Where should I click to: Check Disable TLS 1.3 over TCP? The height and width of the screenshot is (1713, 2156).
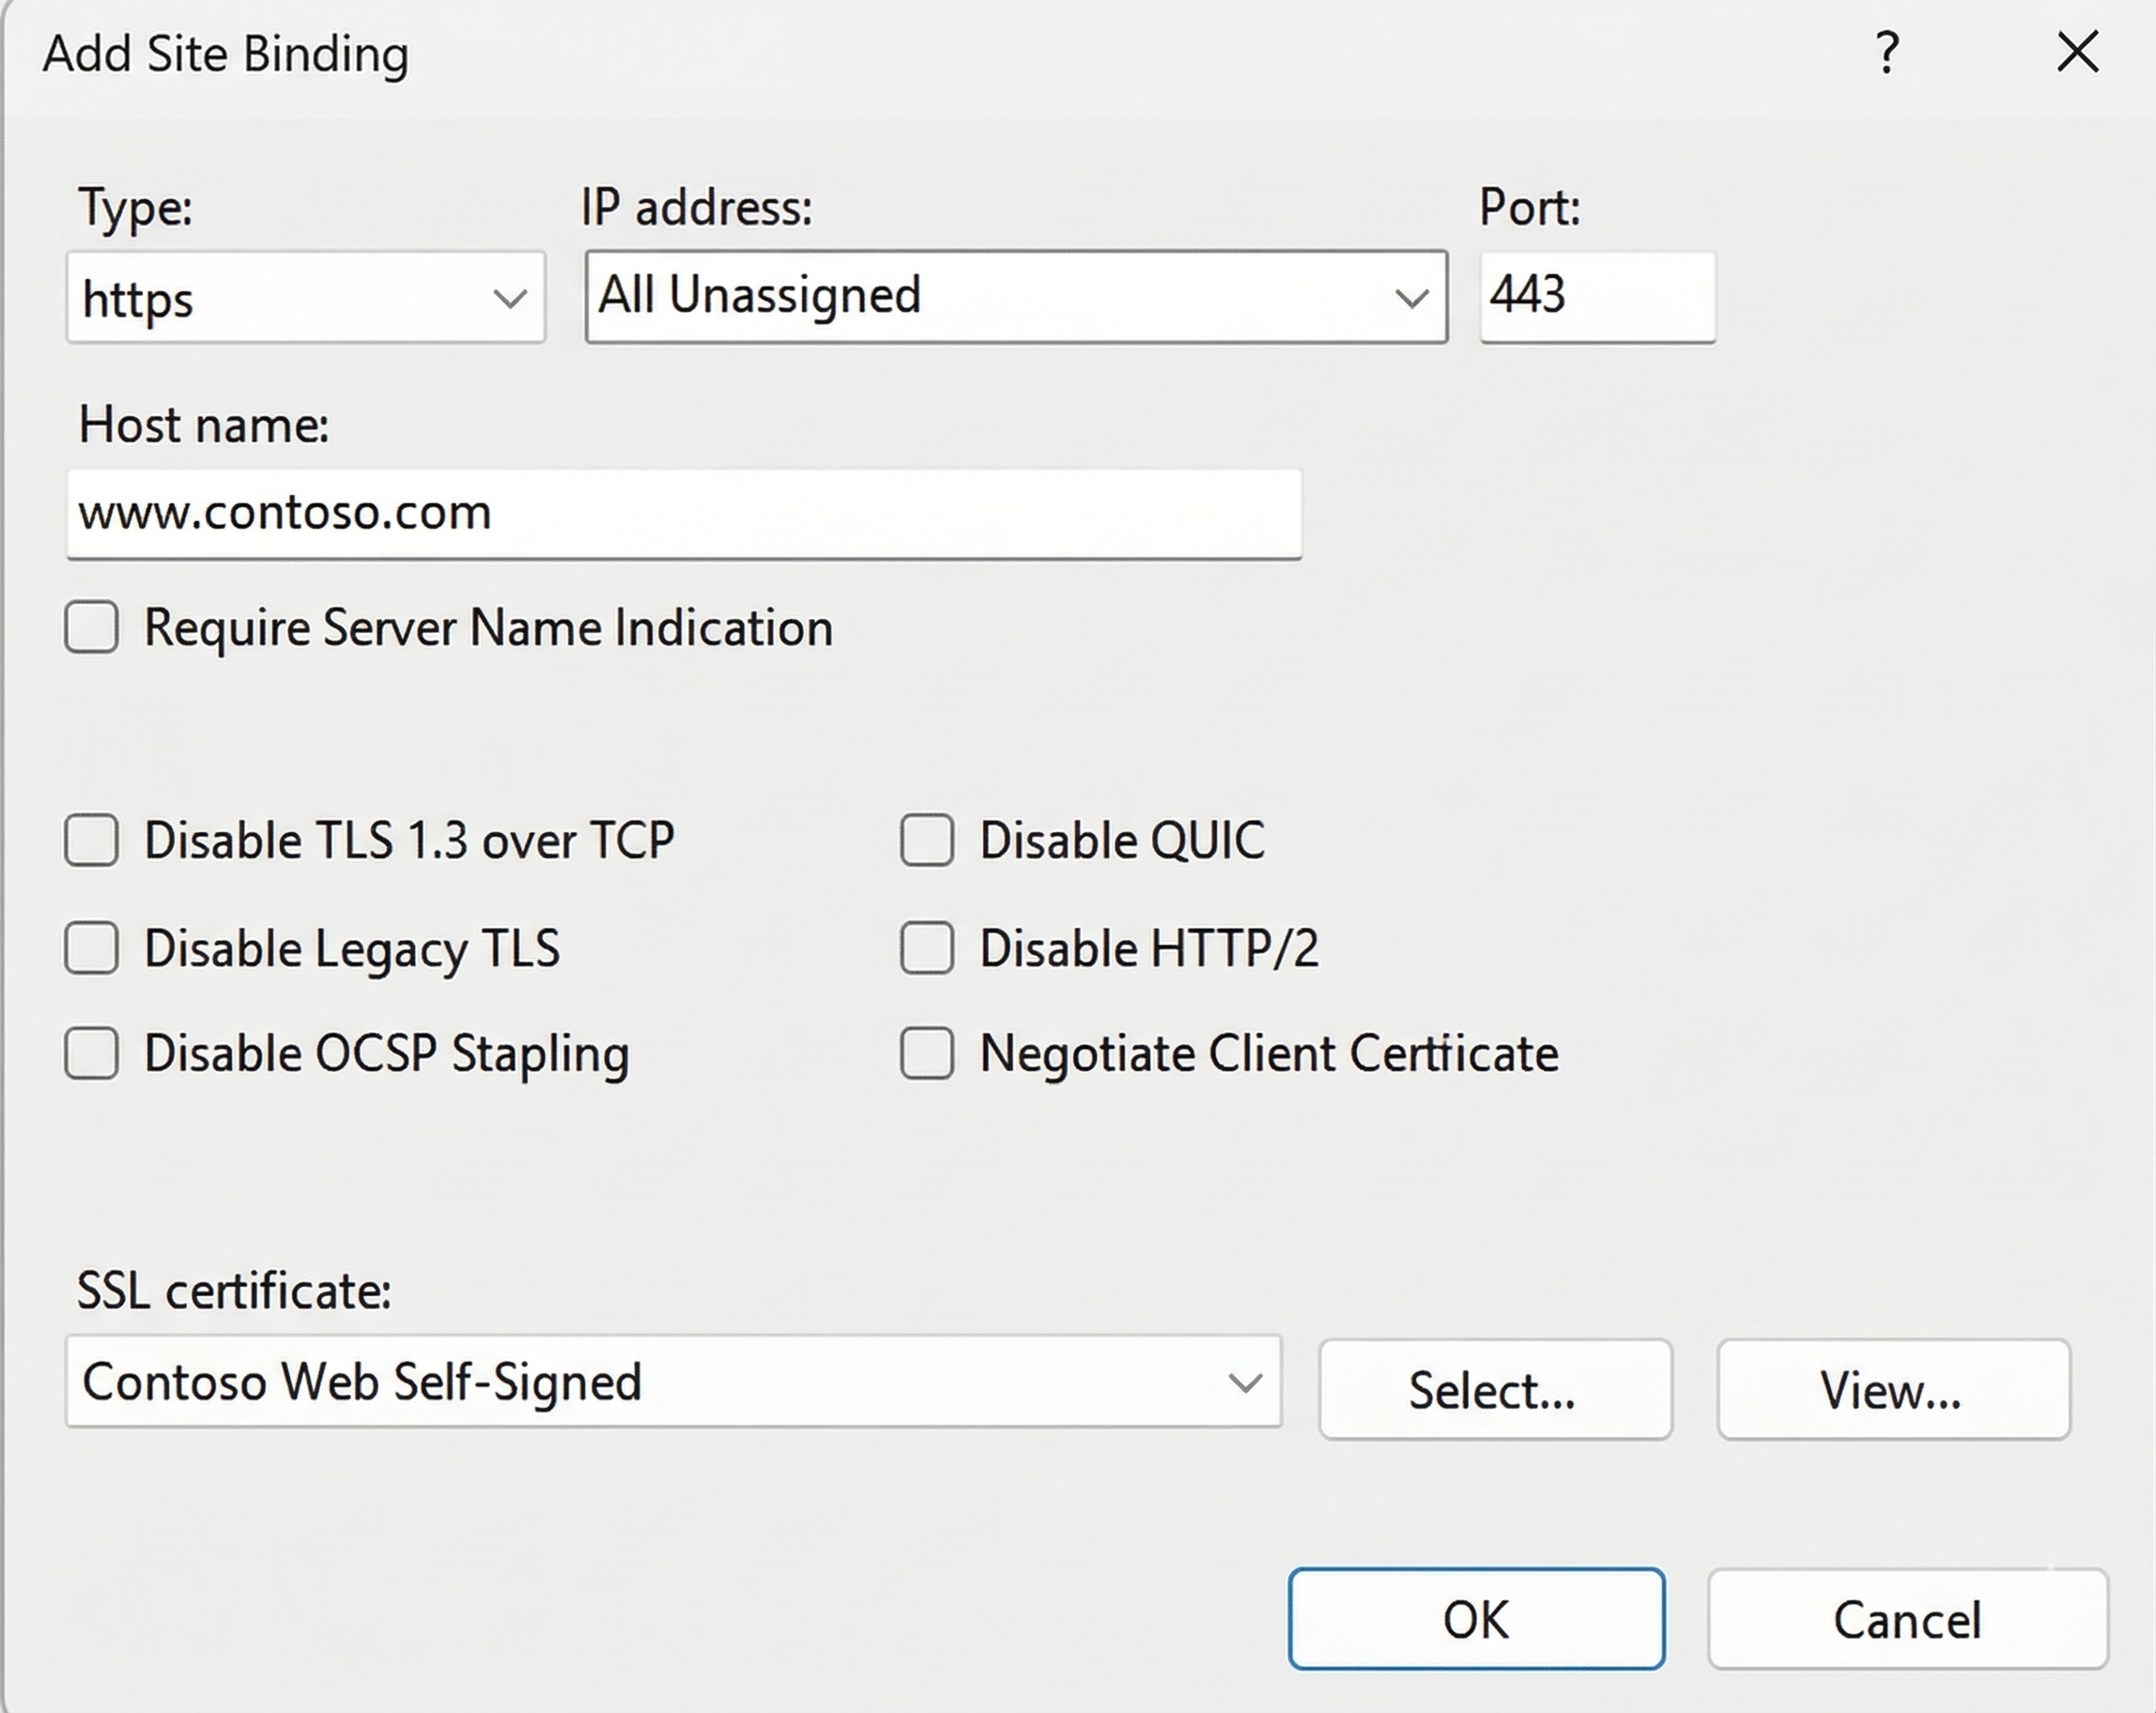coord(92,840)
